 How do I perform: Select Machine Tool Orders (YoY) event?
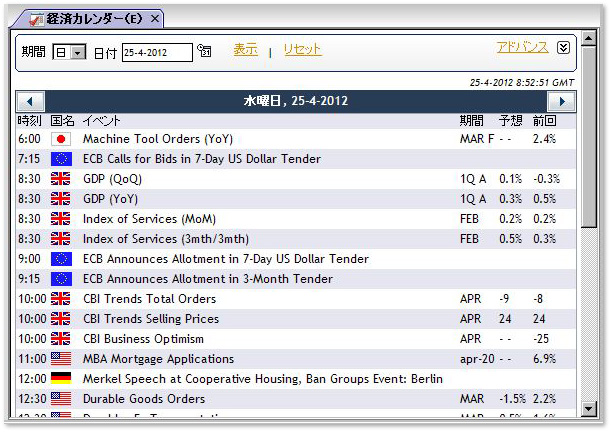(158, 139)
